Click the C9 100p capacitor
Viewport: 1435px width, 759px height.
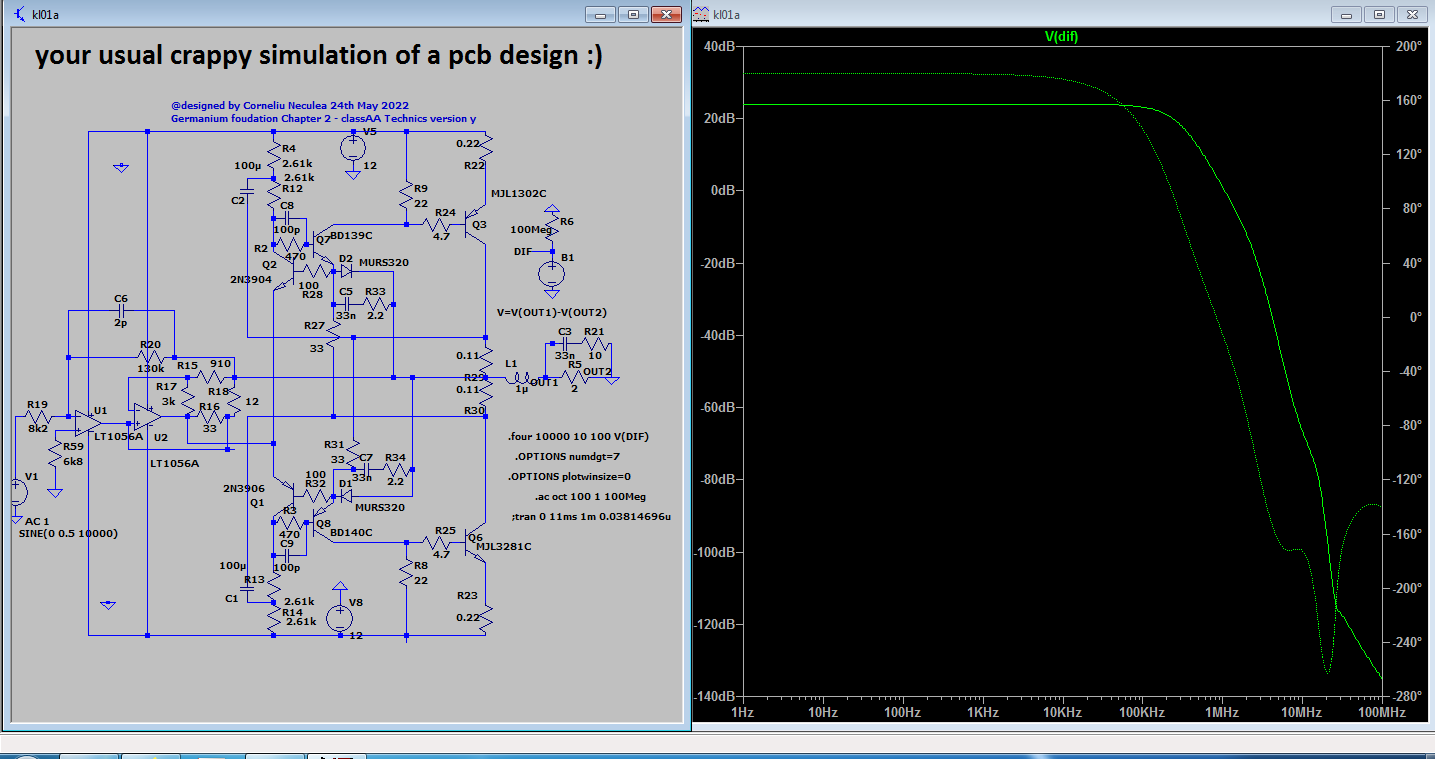(x=285, y=554)
